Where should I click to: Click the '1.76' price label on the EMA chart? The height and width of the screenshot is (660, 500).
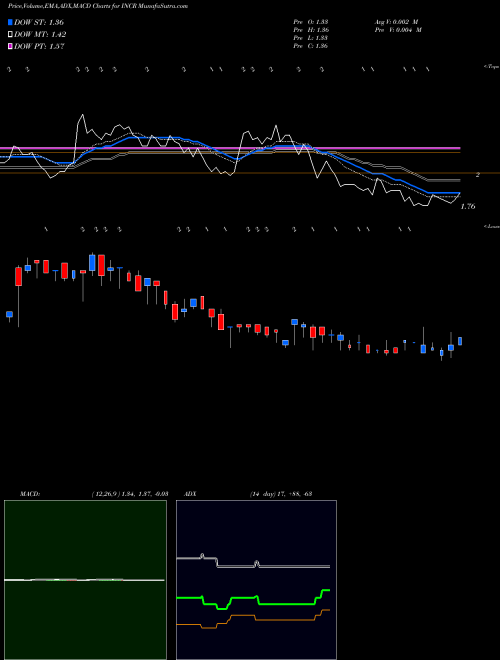[468, 206]
